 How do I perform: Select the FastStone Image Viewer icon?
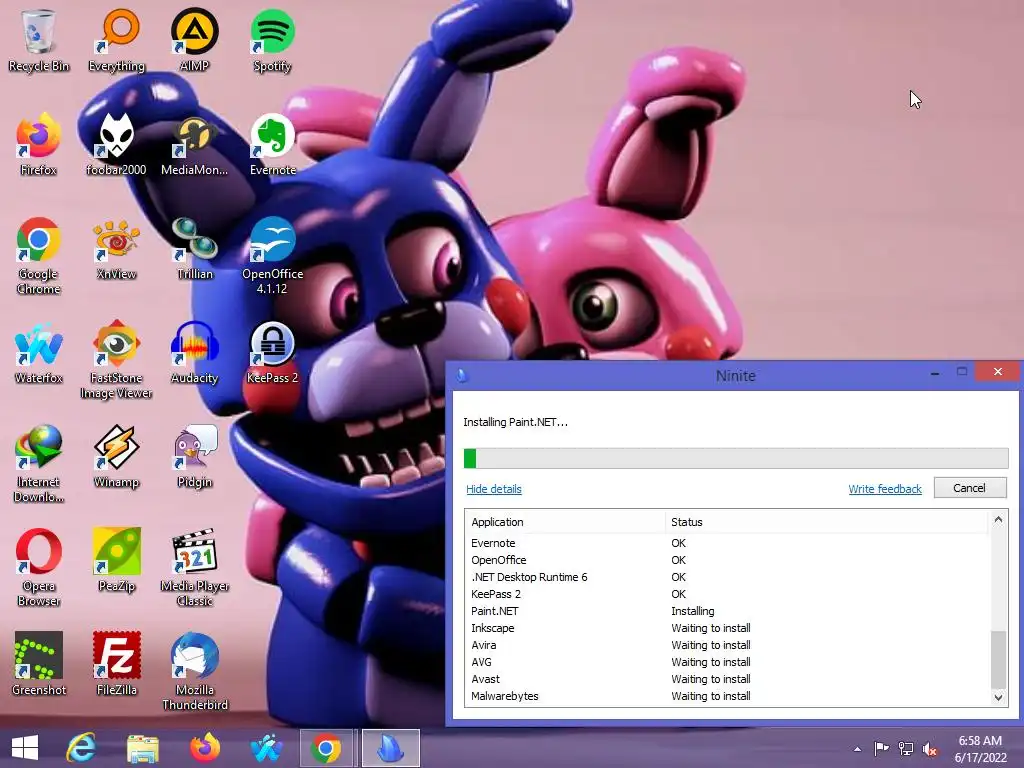(x=116, y=359)
